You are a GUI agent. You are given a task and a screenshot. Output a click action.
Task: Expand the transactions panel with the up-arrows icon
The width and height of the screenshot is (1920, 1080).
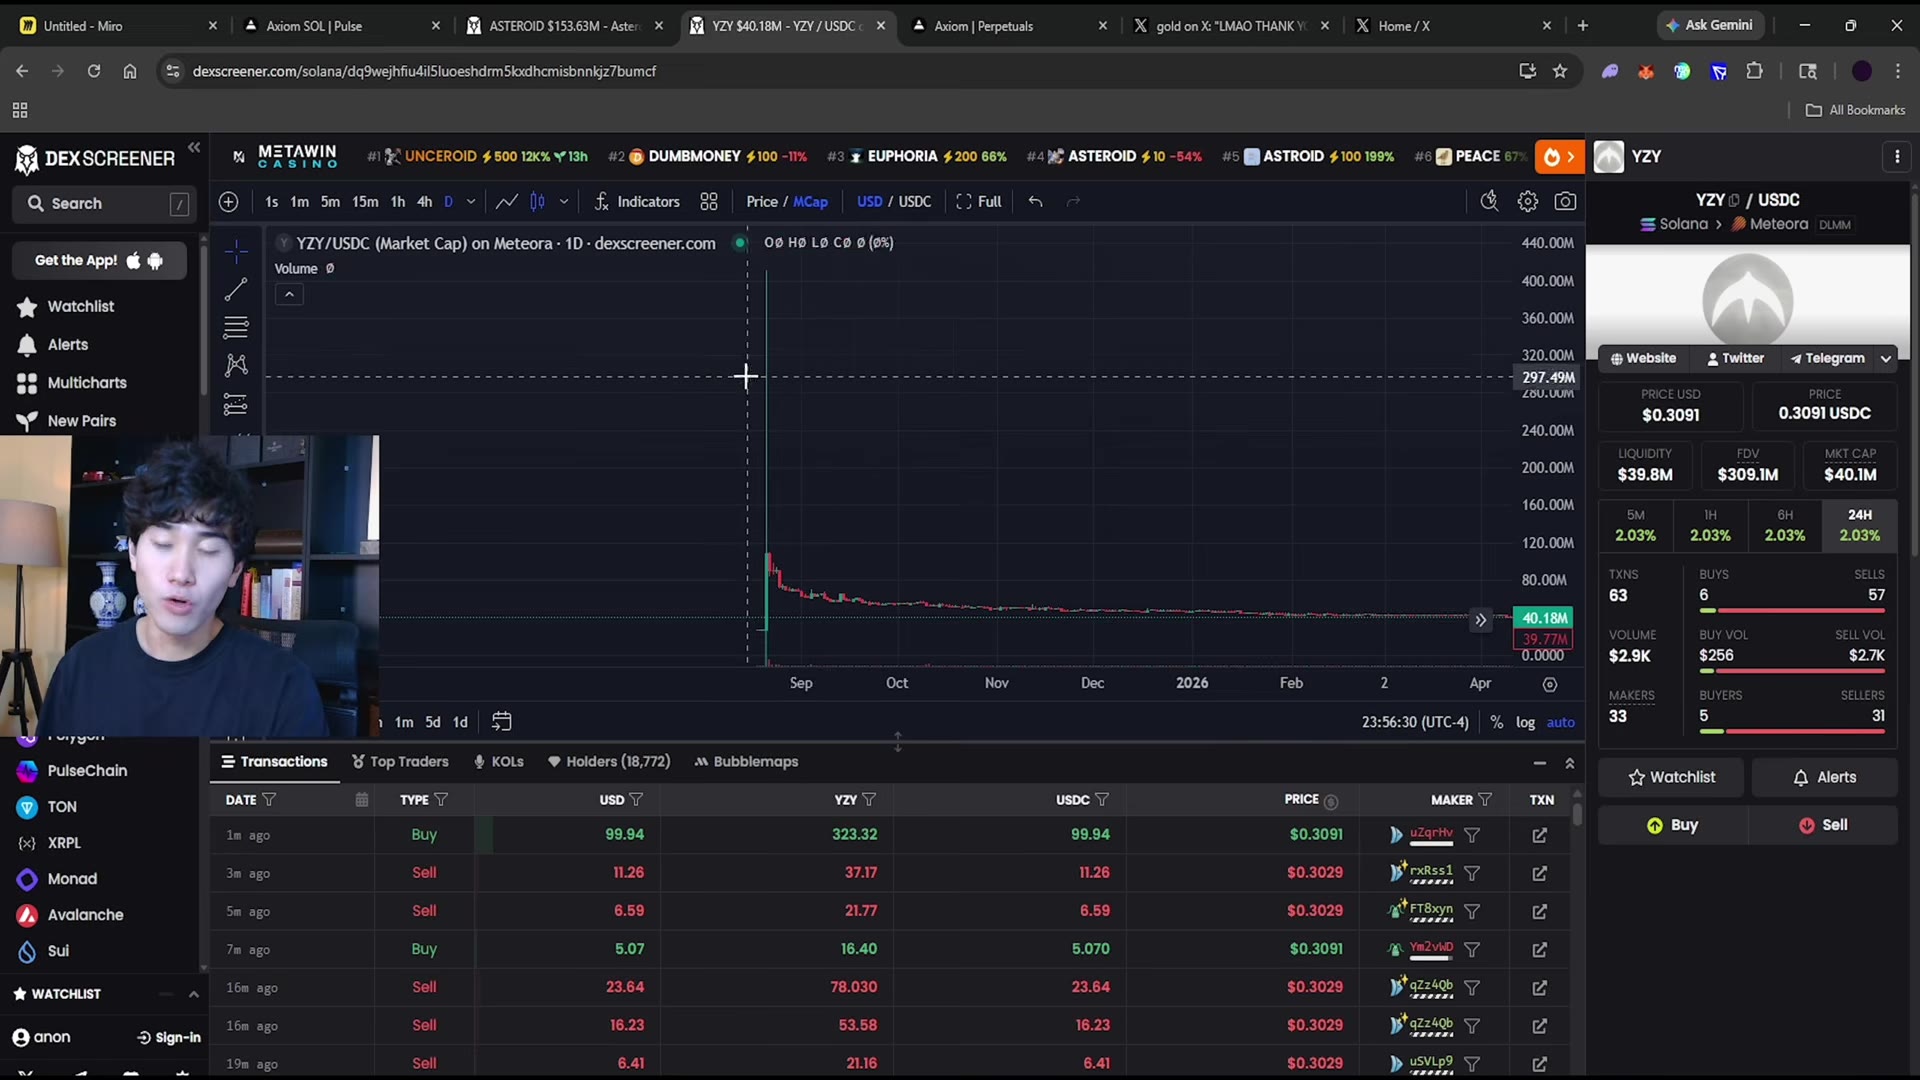coord(1570,763)
